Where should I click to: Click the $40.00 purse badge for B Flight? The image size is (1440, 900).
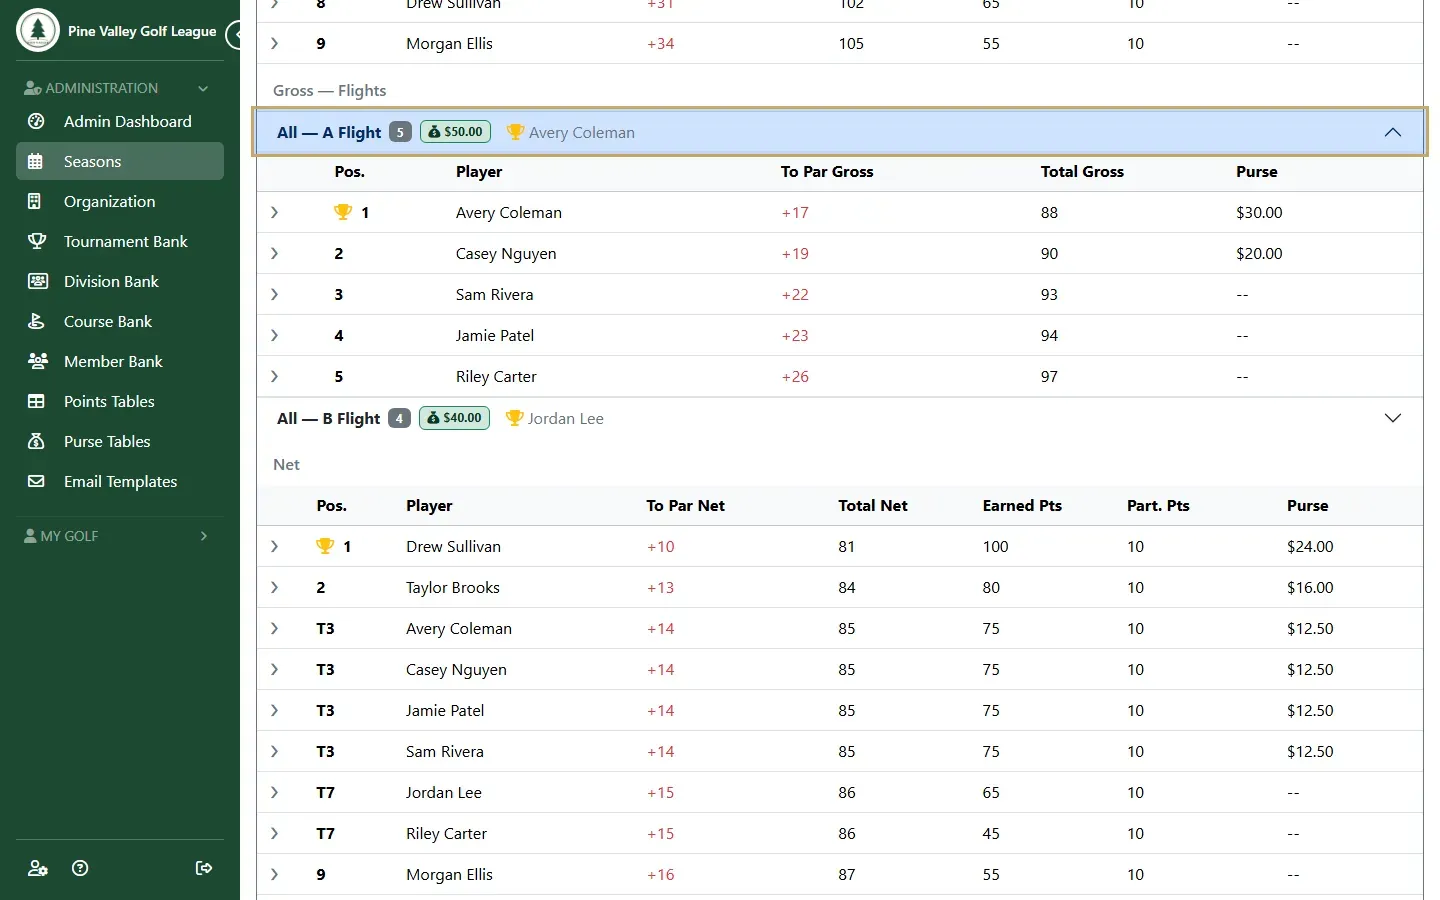454,418
